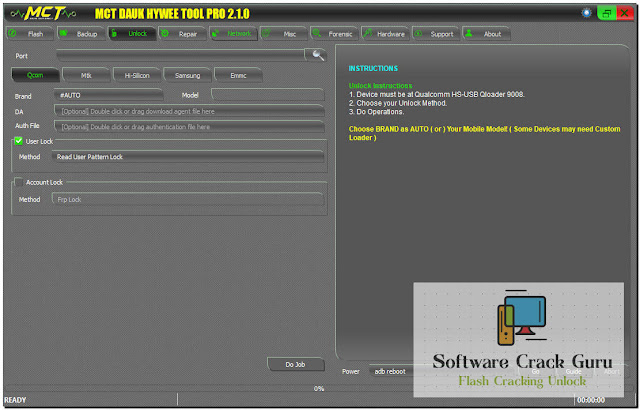Click the port search magnifier icon
Screen dimensions: 640x410
(x=317, y=55)
